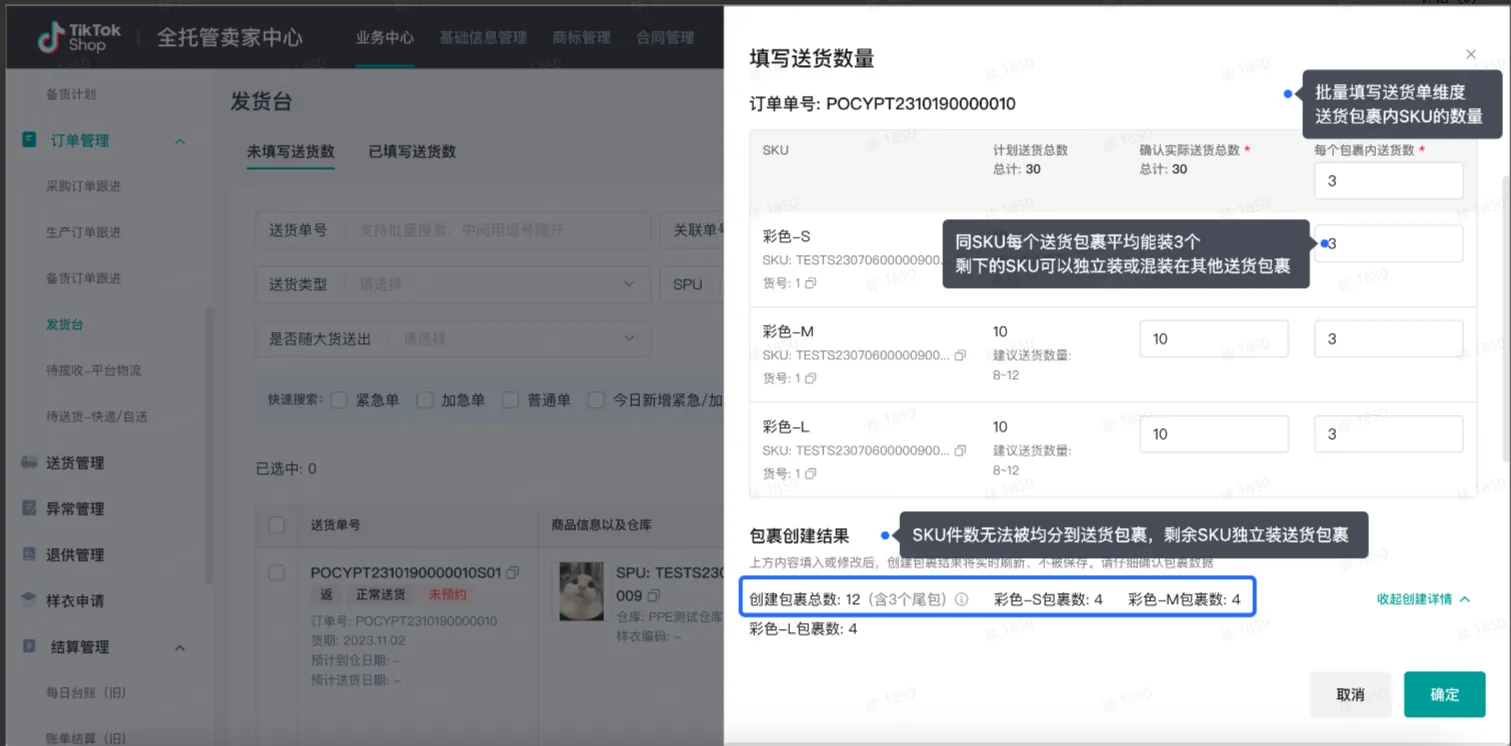Open the 送货类型 dropdown
1511x746 pixels.
453,284
